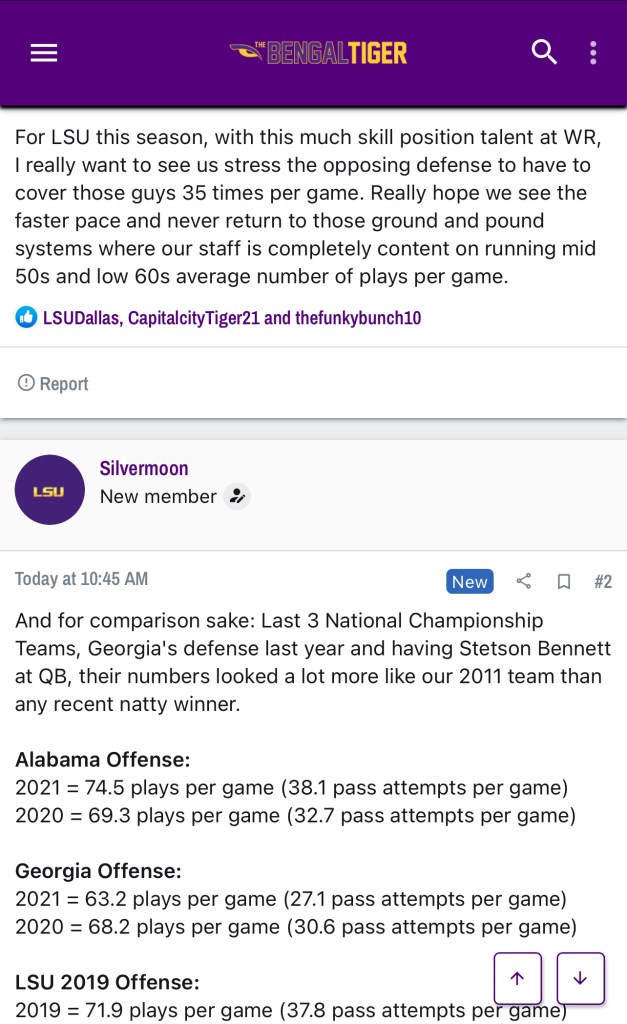The image size is (627, 1024).
Task: Open the hamburger navigation menu
Action: (x=44, y=53)
